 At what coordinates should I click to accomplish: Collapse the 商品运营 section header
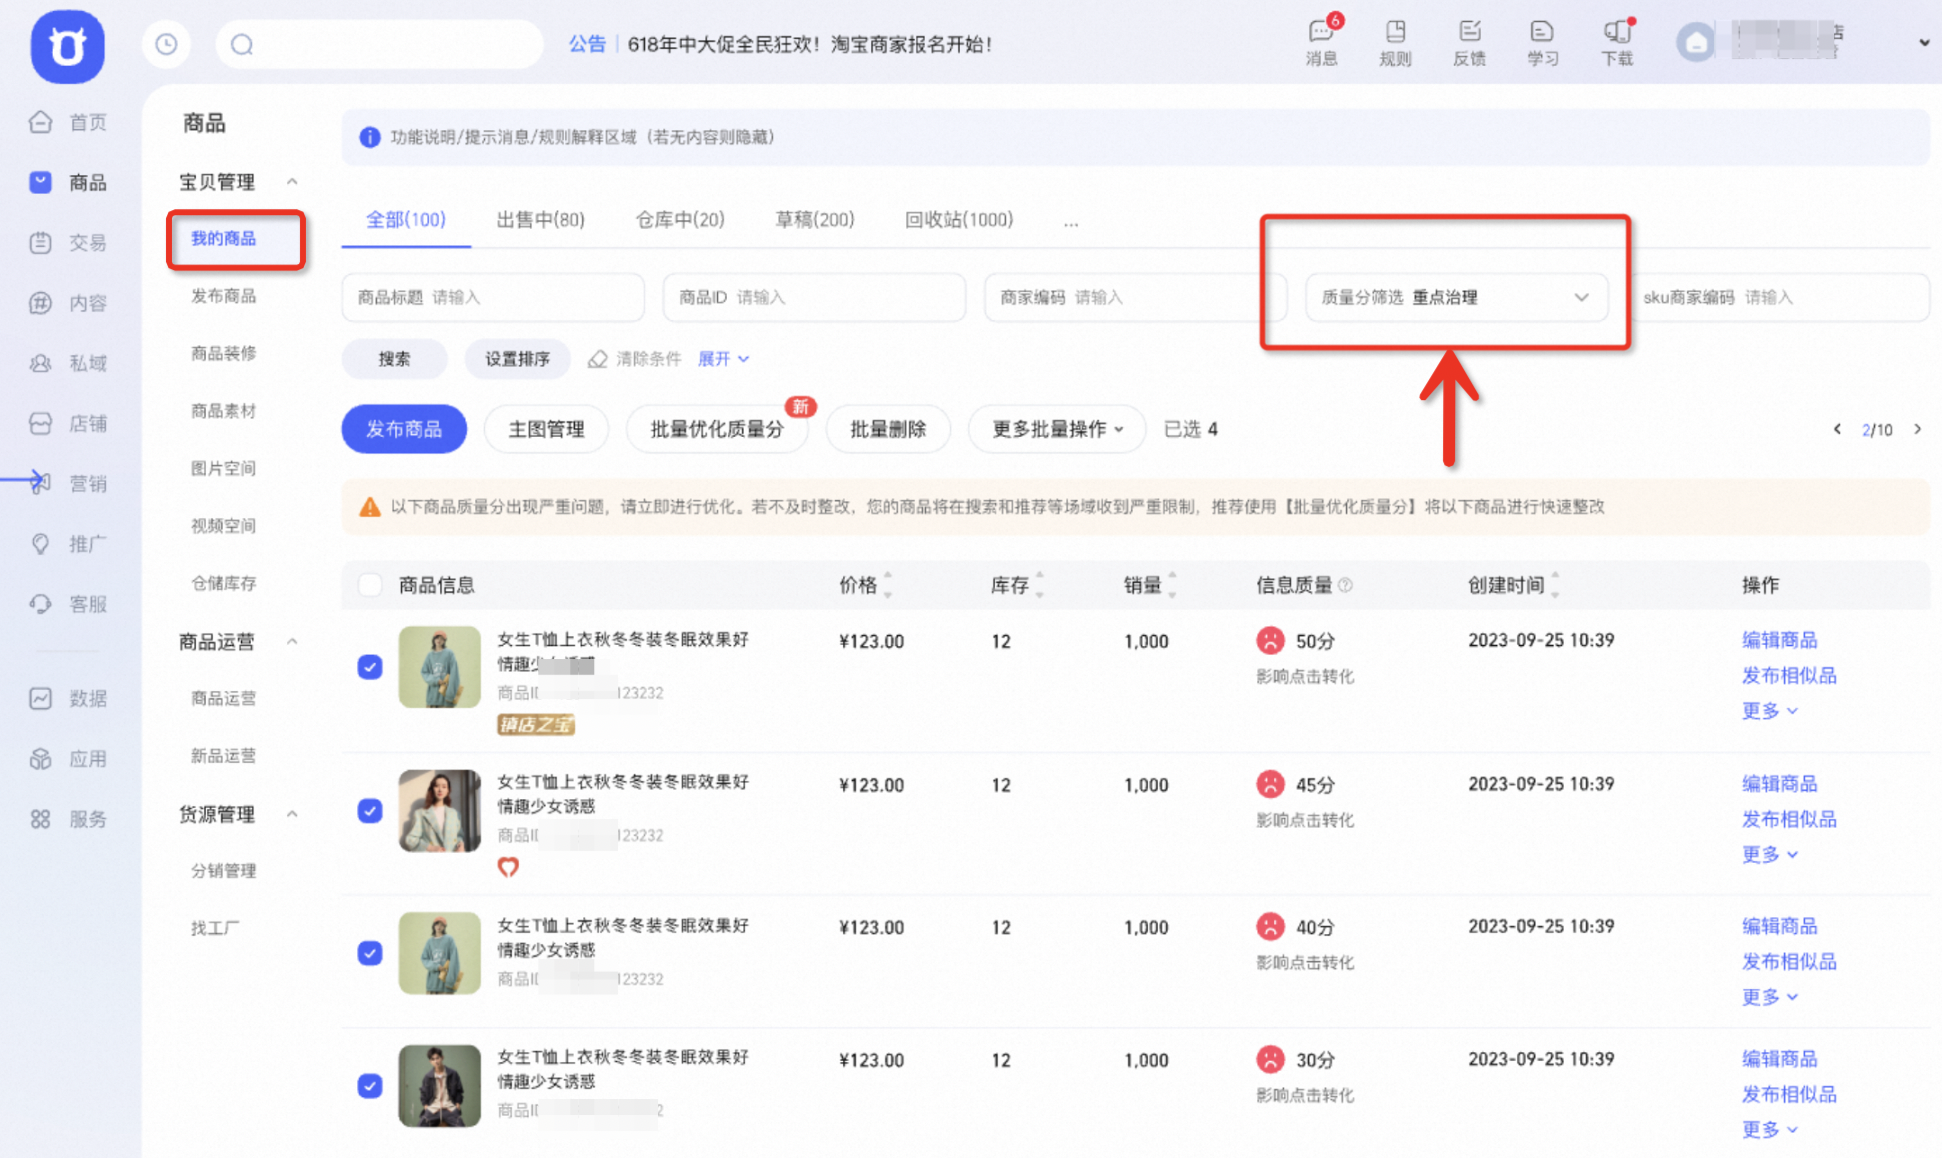tap(292, 642)
